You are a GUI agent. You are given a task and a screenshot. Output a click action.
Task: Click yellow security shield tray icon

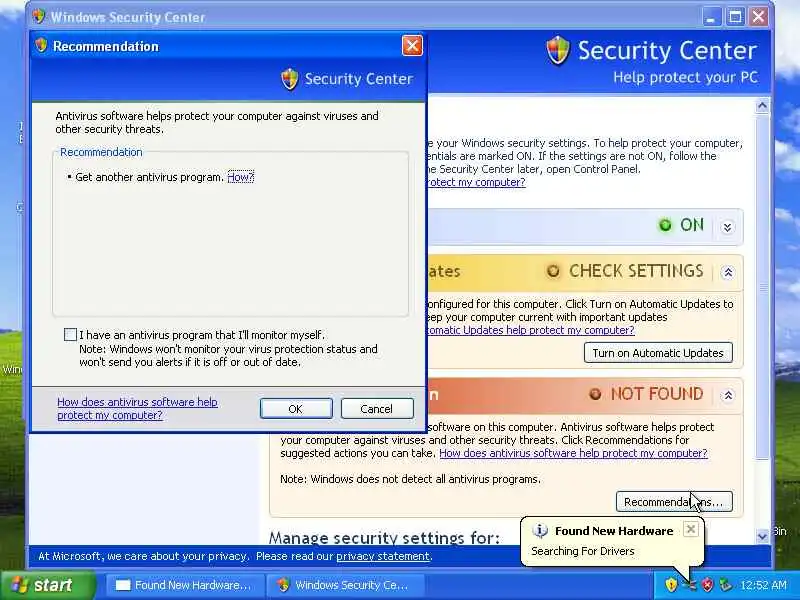[x=671, y=585]
